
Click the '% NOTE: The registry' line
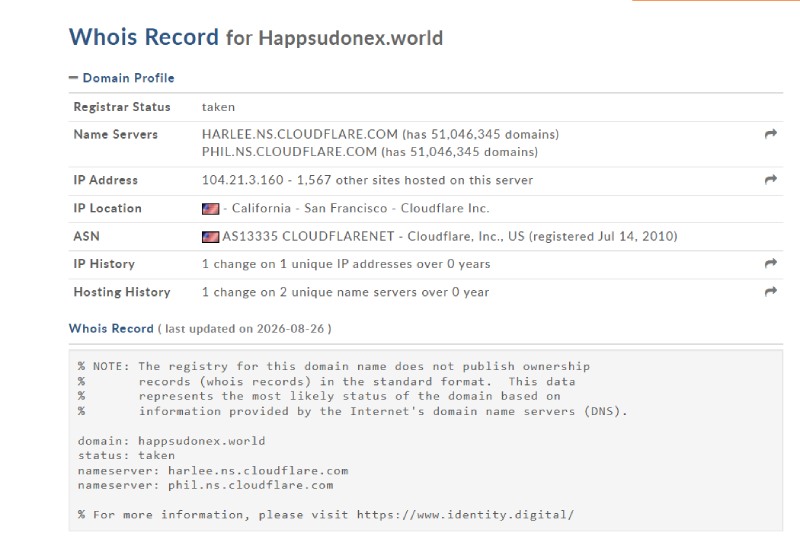click(x=334, y=366)
